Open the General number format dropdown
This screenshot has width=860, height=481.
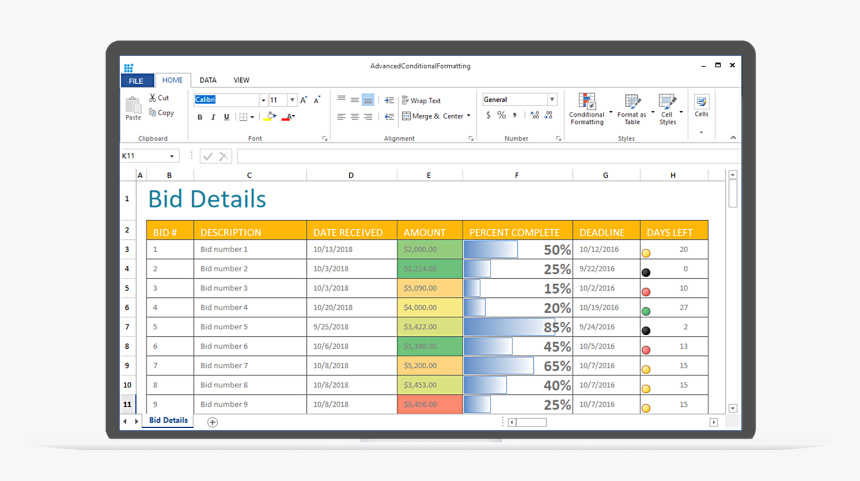(x=551, y=100)
